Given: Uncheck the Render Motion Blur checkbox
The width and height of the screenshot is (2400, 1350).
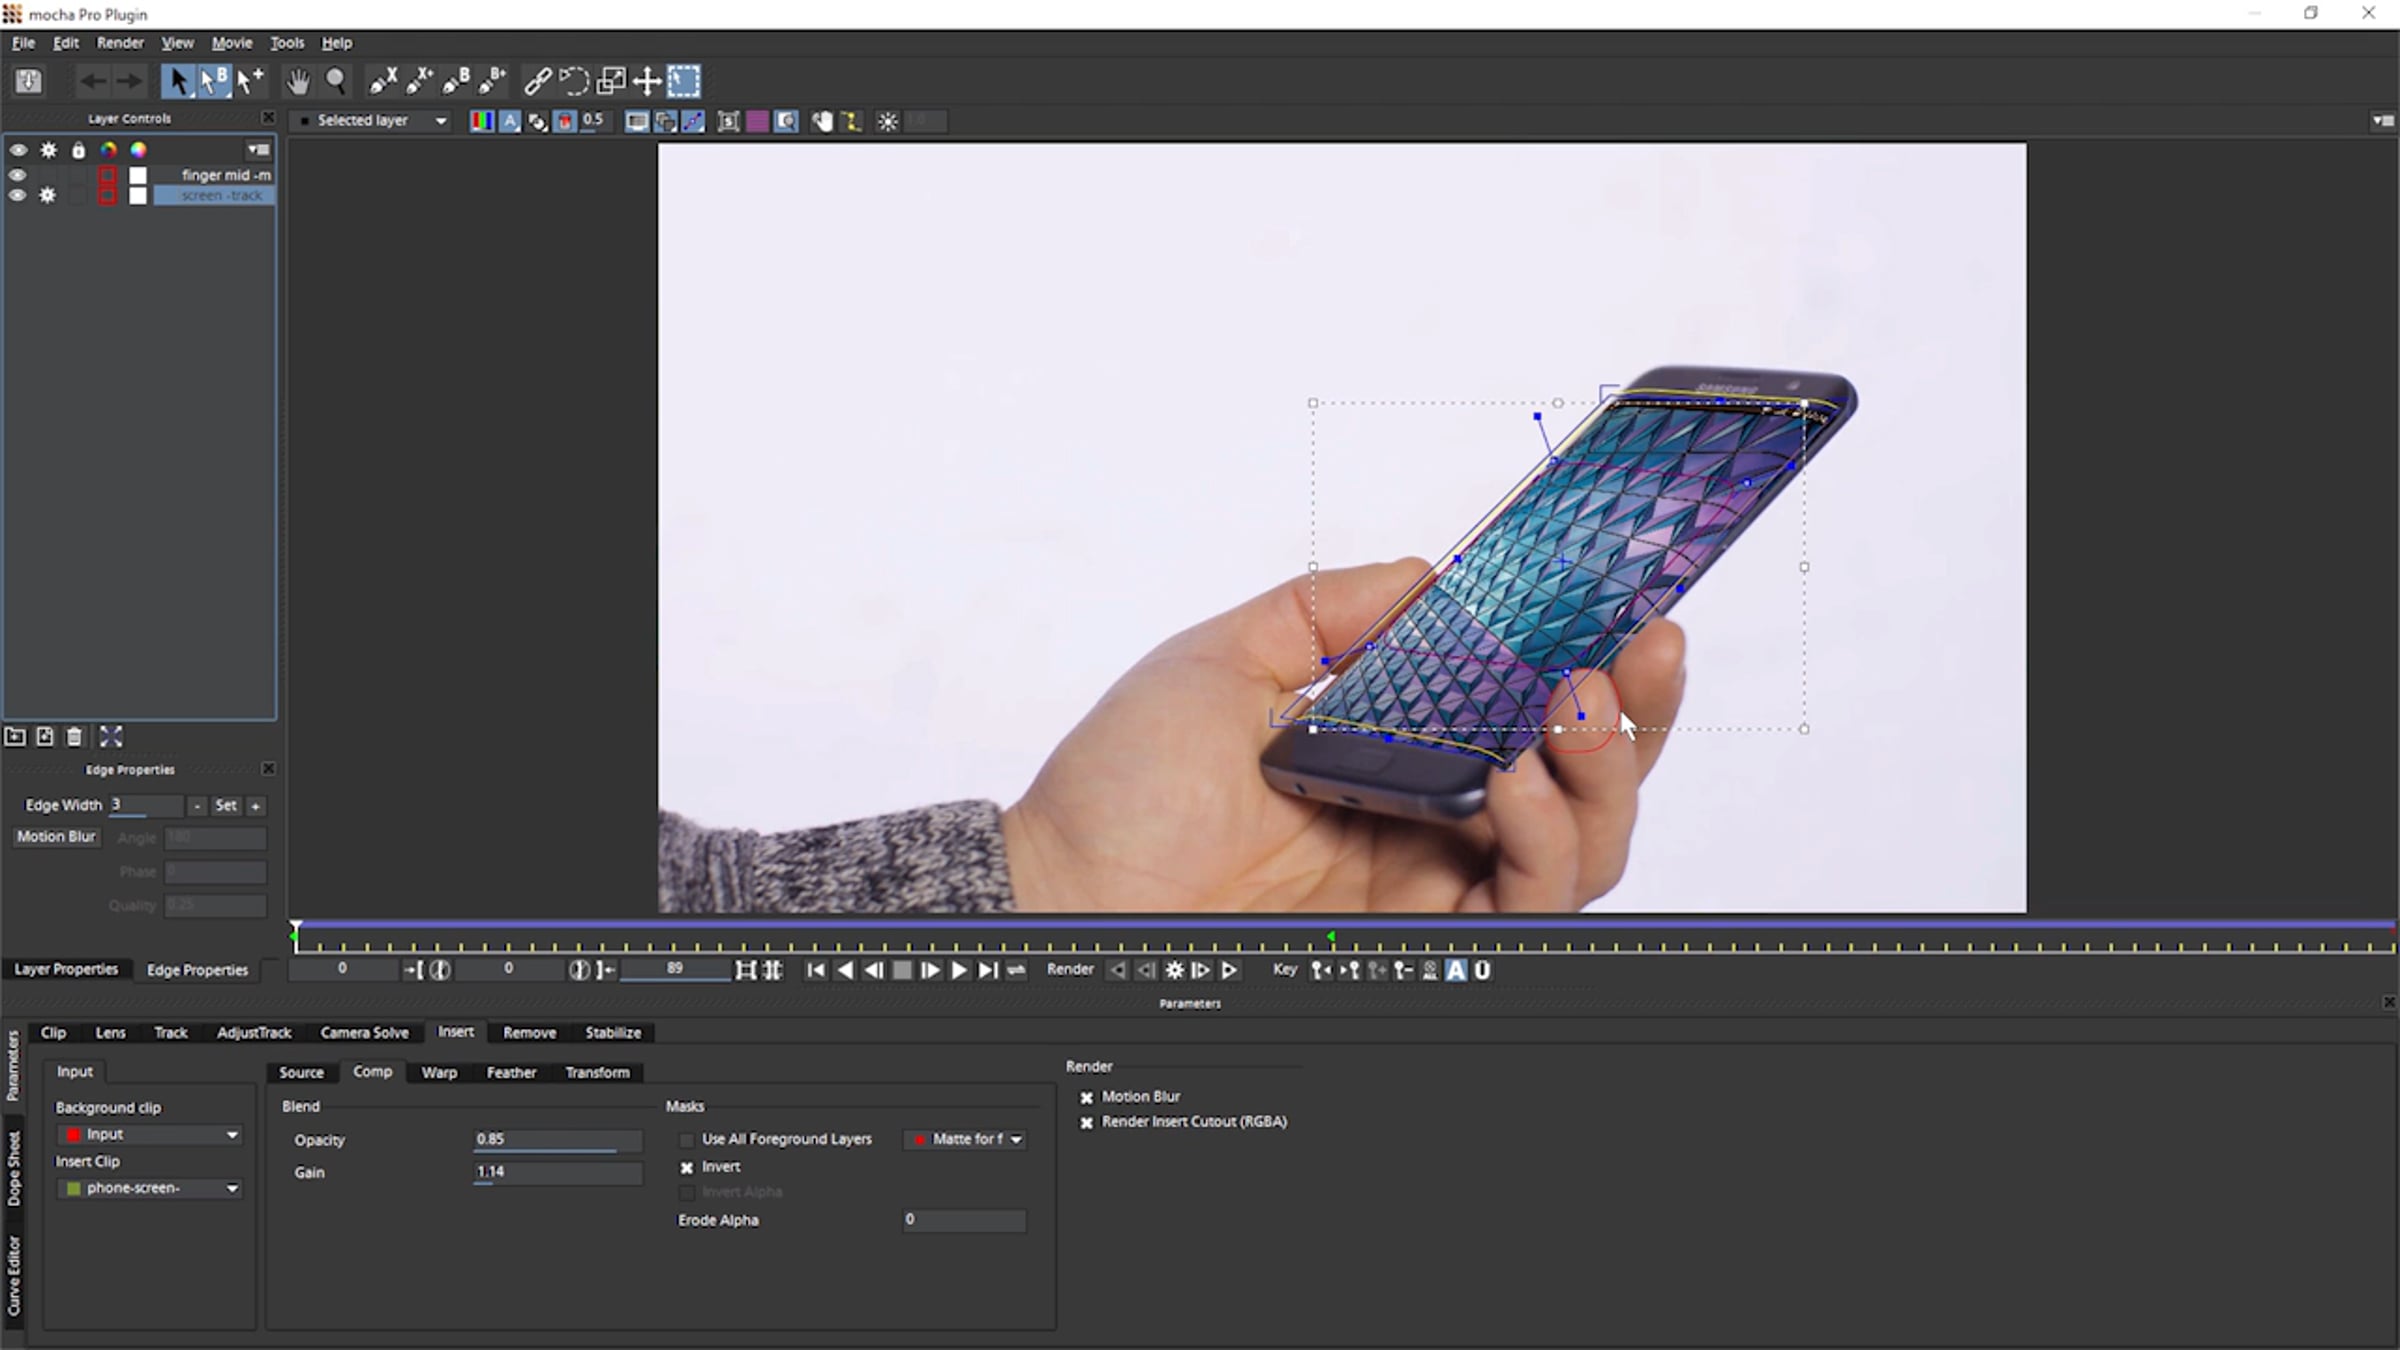Looking at the screenshot, I should 1087,1098.
